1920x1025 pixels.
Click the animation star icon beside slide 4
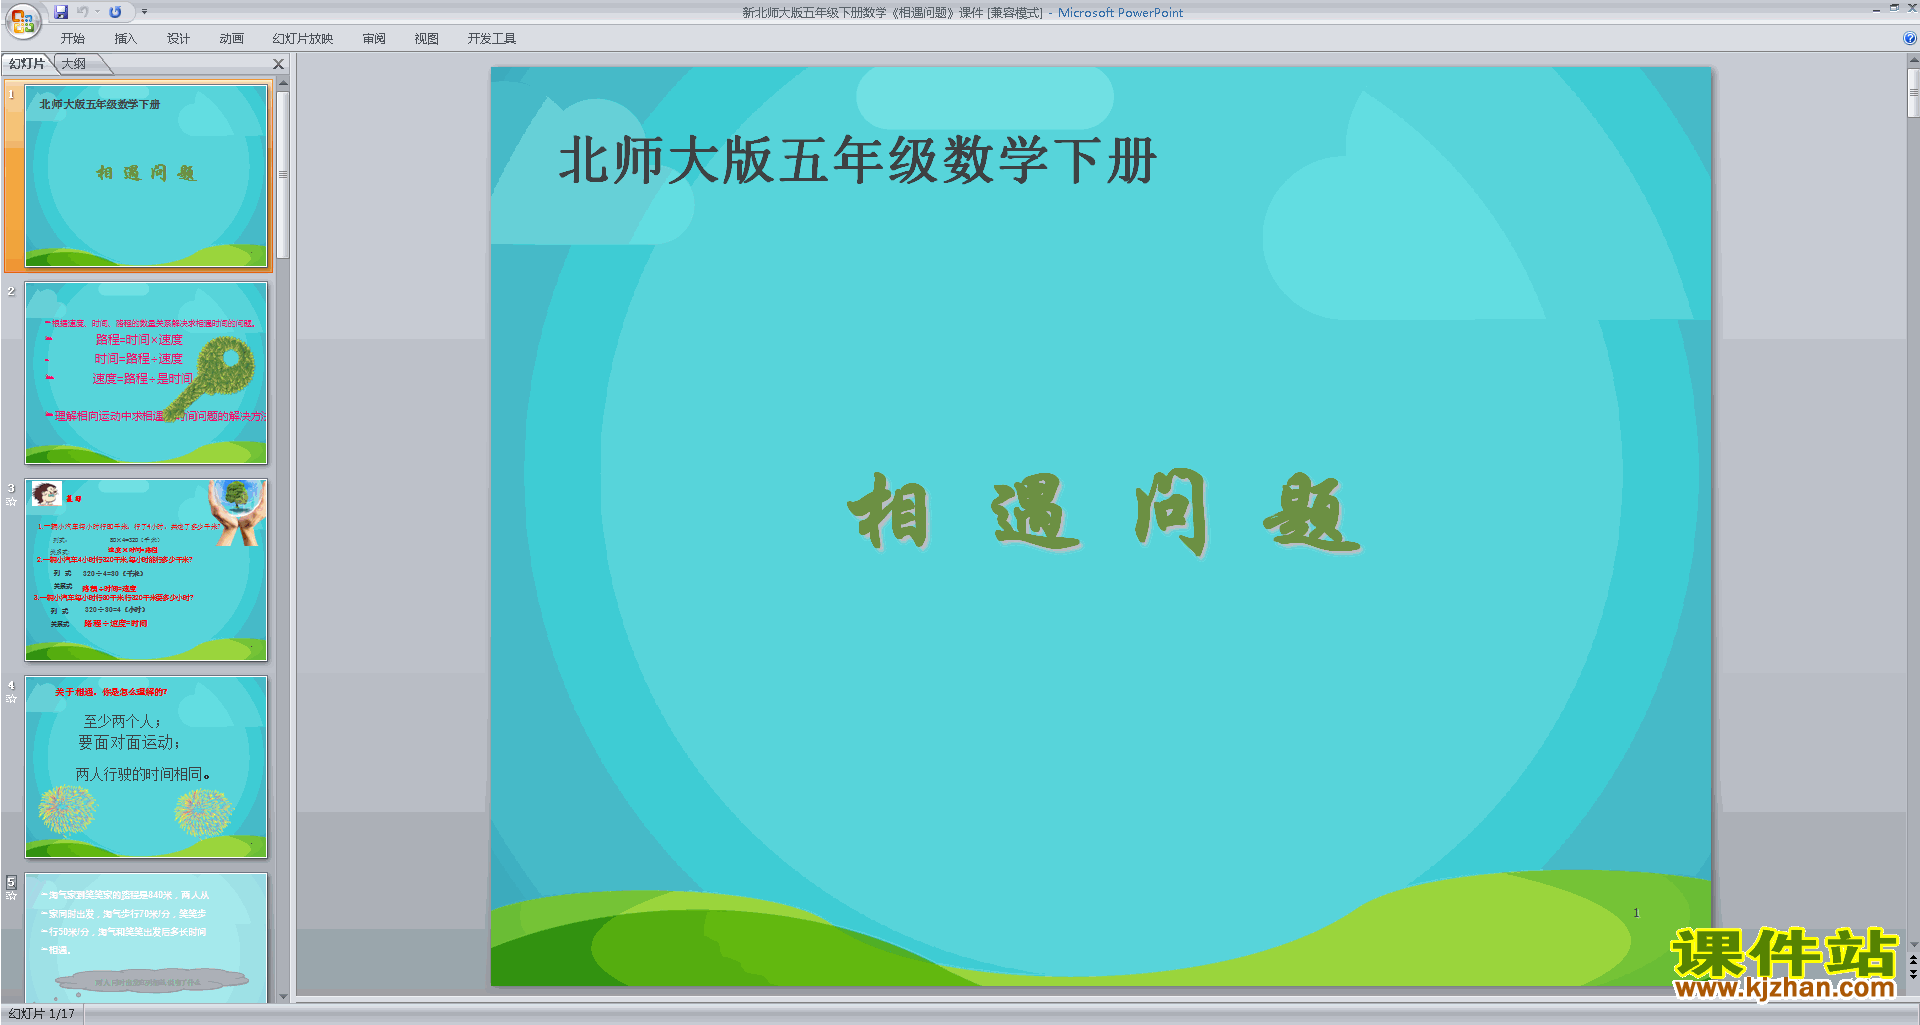tap(11, 699)
